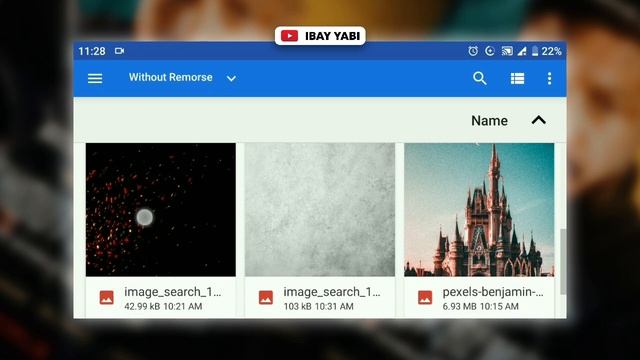Click the vertical scrollbar handle
The height and width of the screenshot is (360, 640).
563,261
